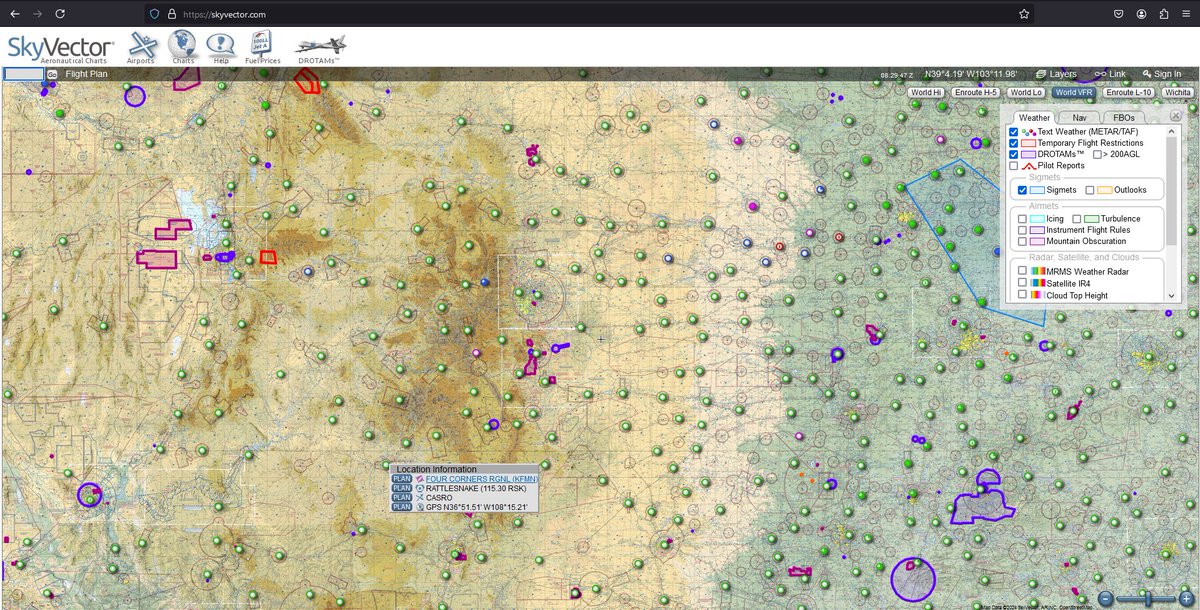Reload the page with refresh icon
The height and width of the screenshot is (610, 1200).
click(61, 14)
